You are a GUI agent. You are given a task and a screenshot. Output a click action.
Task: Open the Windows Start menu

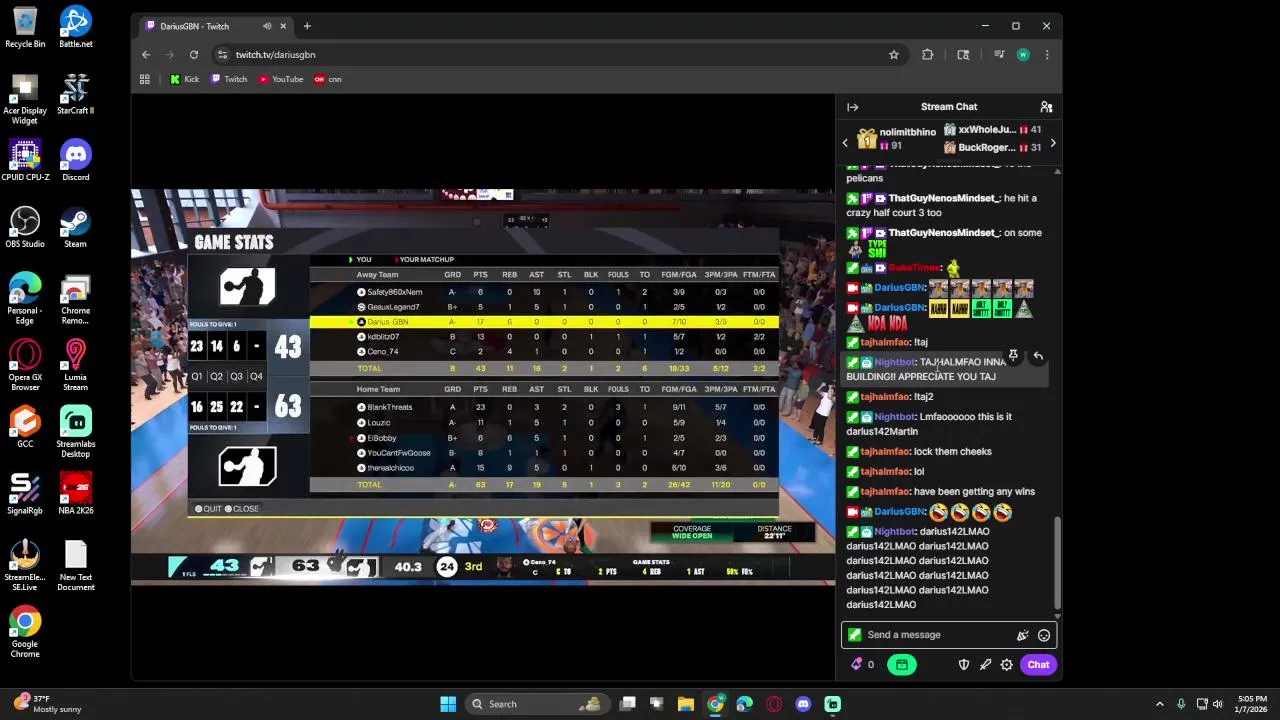pyautogui.click(x=448, y=704)
